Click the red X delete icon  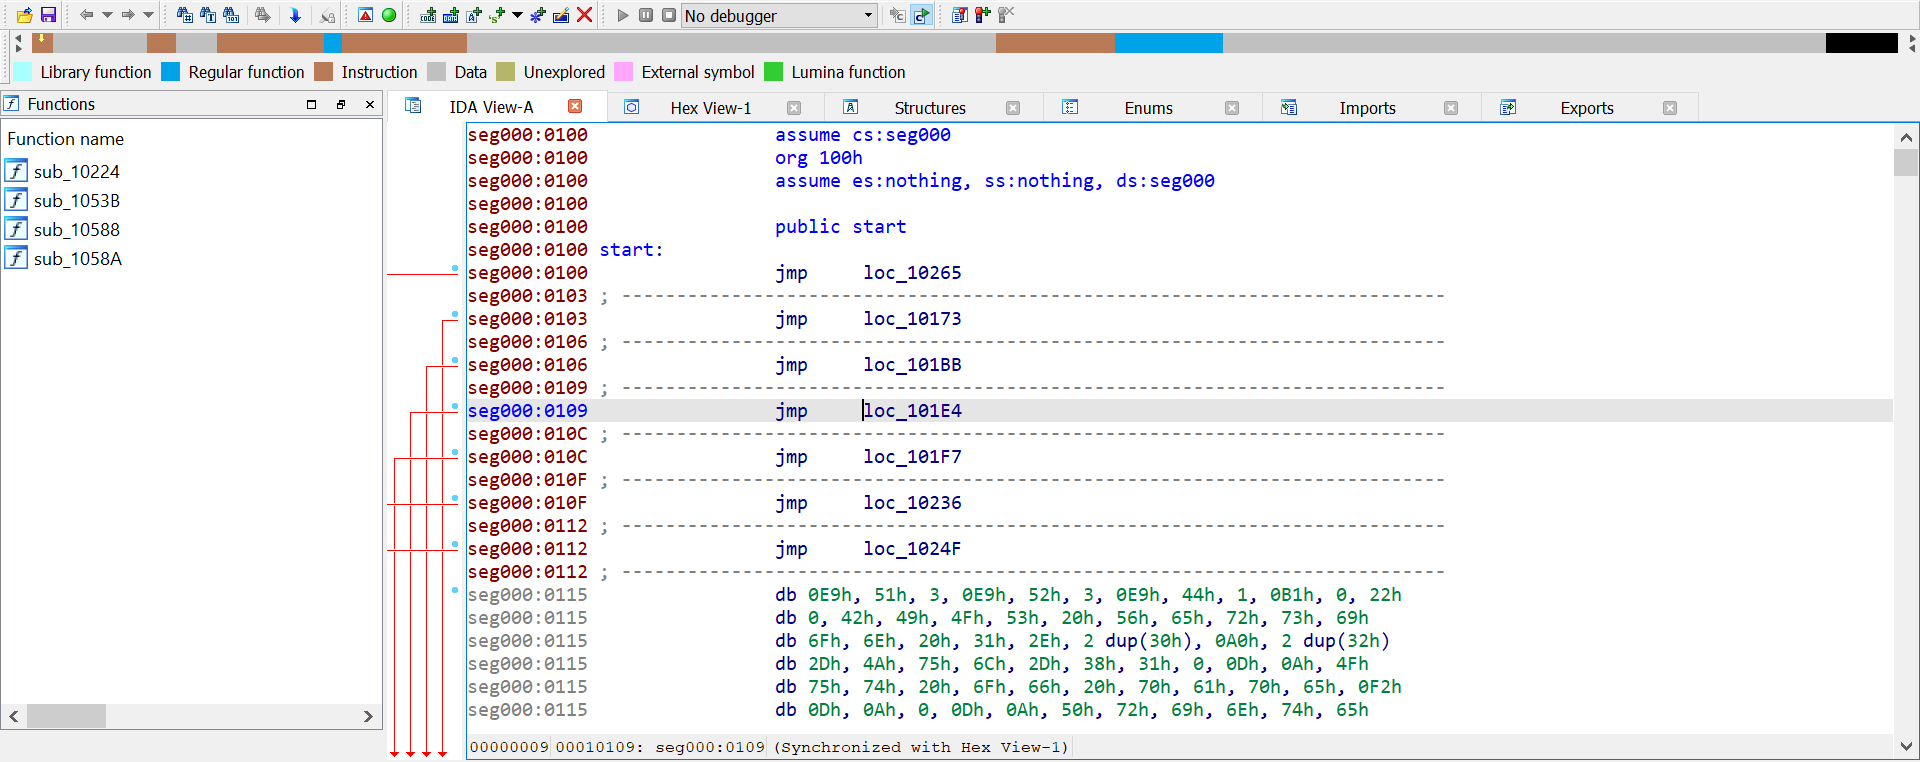pos(585,15)
